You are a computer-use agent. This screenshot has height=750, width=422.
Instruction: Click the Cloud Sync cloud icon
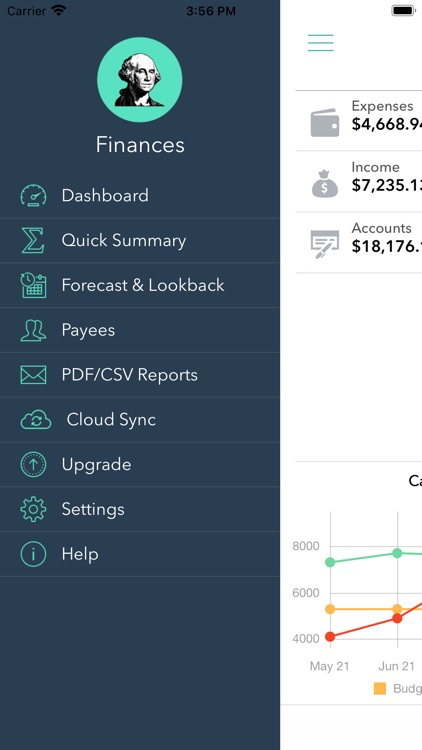point(35,419)
